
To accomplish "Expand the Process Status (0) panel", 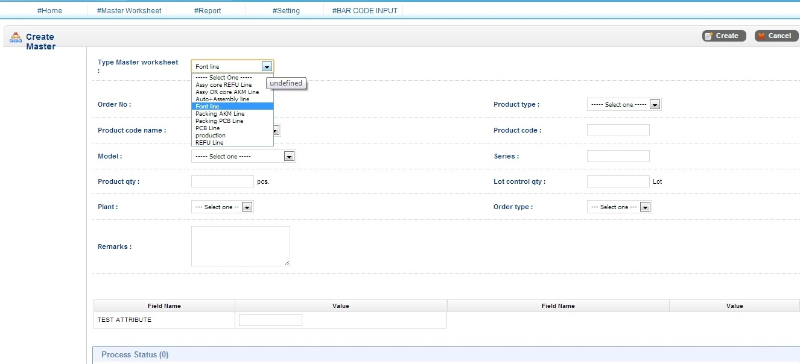I will [x=446, y=354].
